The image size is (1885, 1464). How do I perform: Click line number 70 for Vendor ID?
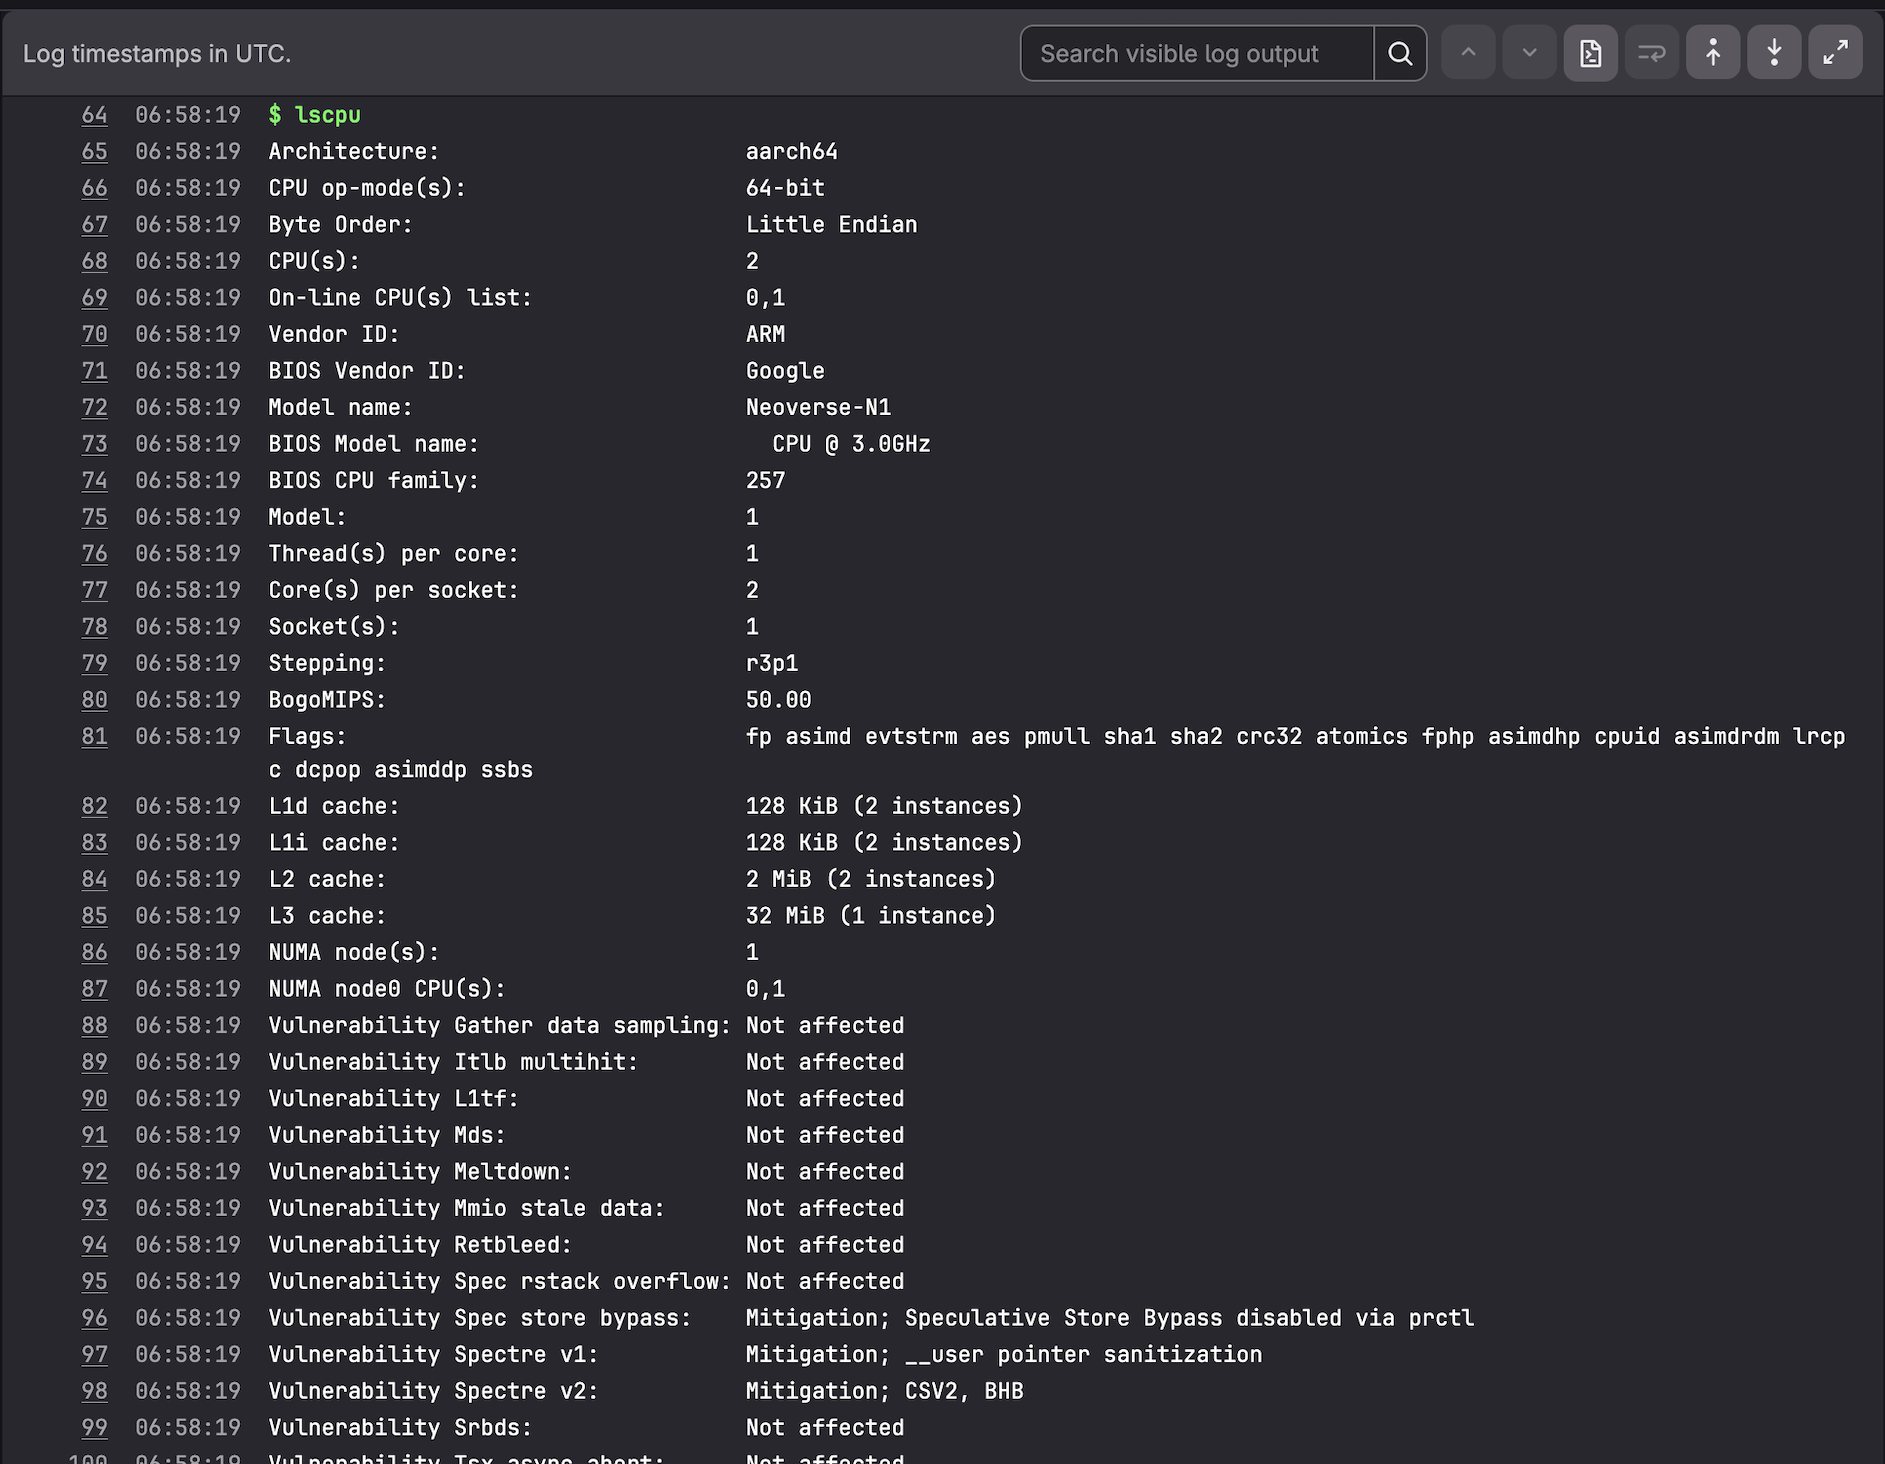[x=95, y=334]
